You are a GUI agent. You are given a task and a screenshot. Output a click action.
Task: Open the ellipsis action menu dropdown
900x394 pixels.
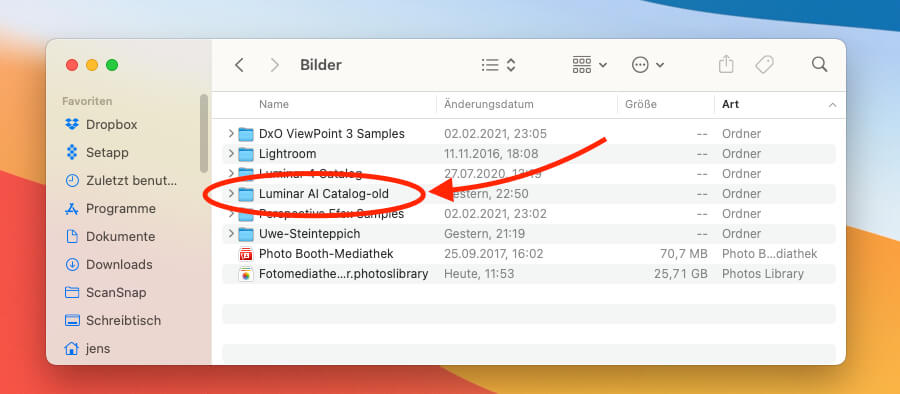click(x=647, y=65)
